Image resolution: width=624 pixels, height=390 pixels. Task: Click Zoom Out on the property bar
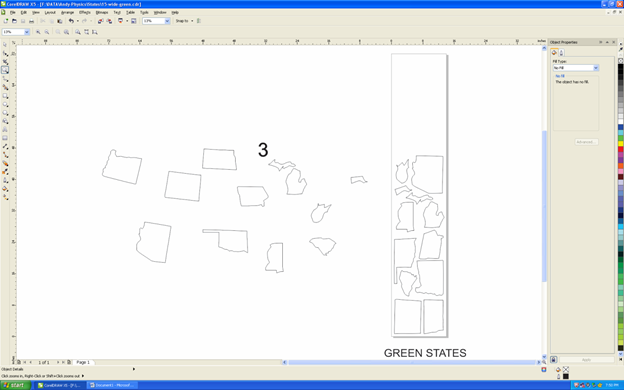coord(47,32)
